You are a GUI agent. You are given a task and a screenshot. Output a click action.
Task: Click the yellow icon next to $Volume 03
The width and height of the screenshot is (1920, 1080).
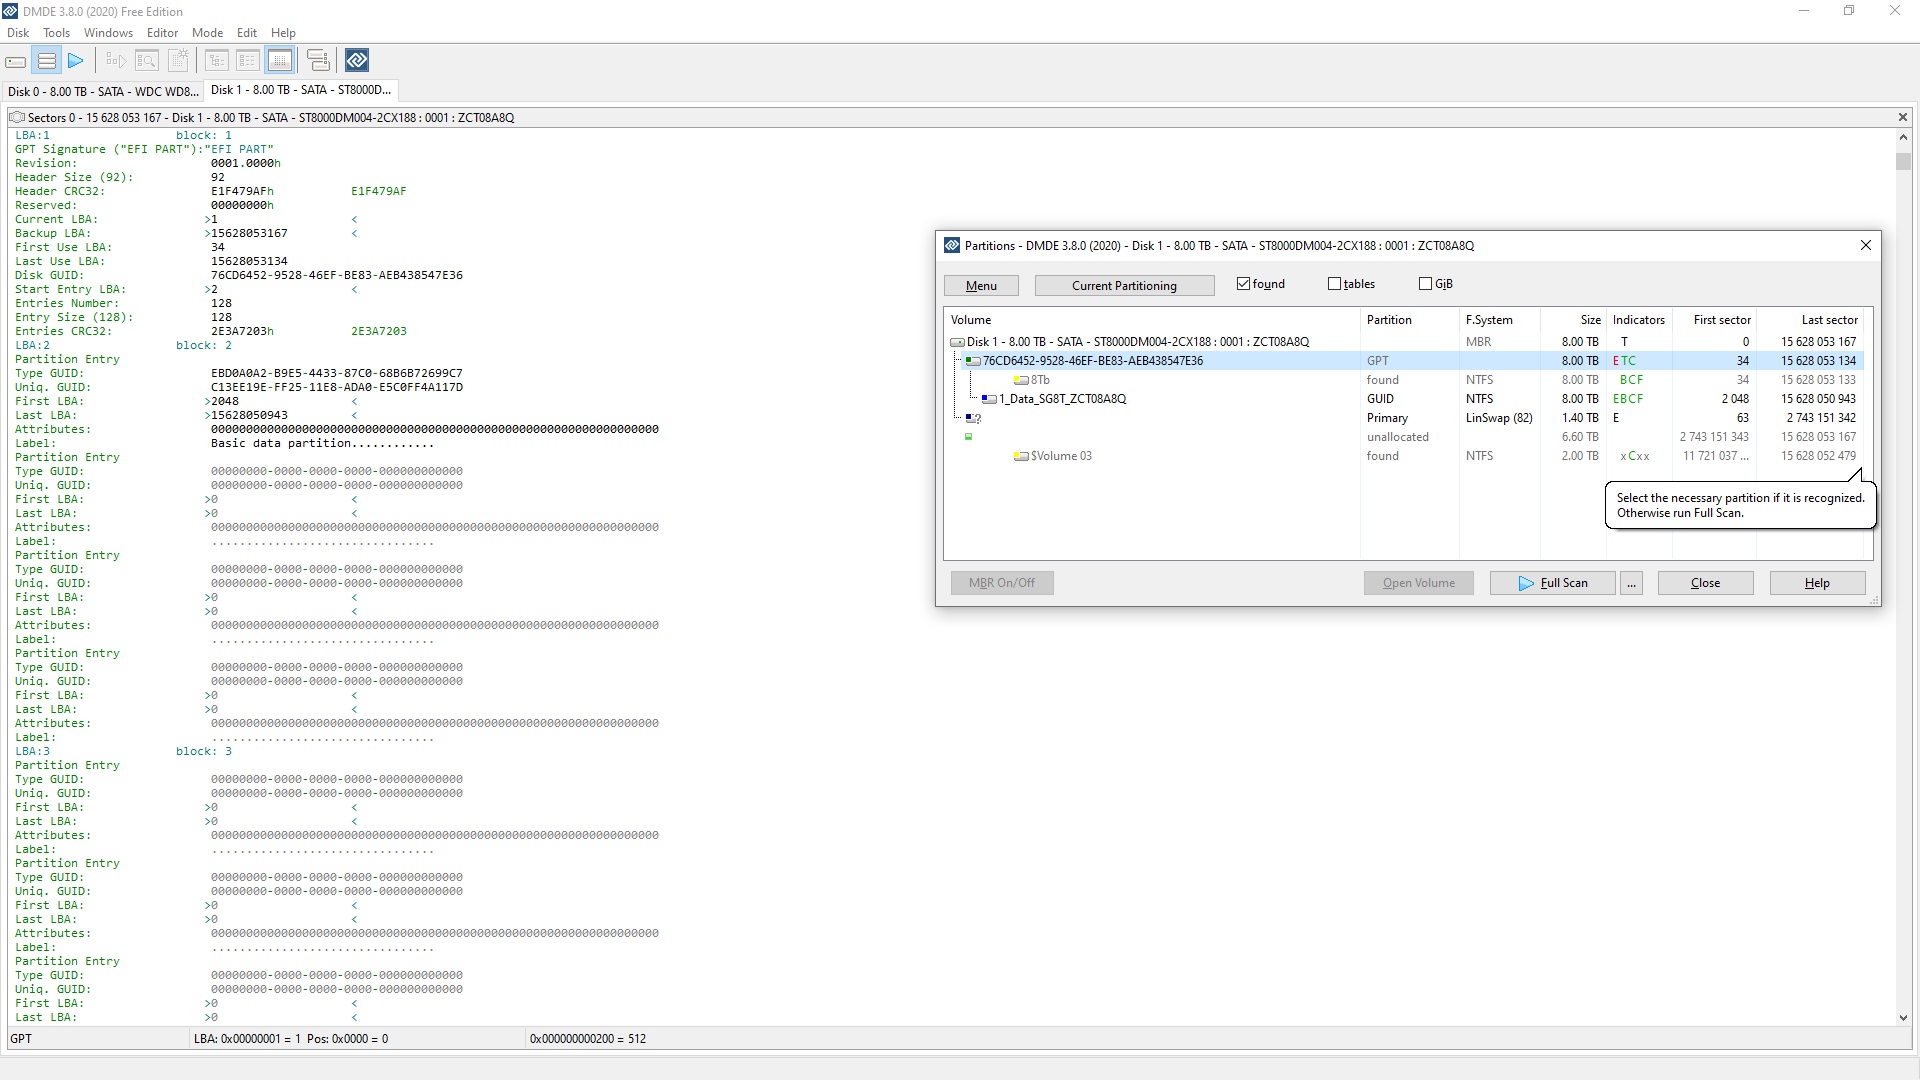[x=1021, y=456]
